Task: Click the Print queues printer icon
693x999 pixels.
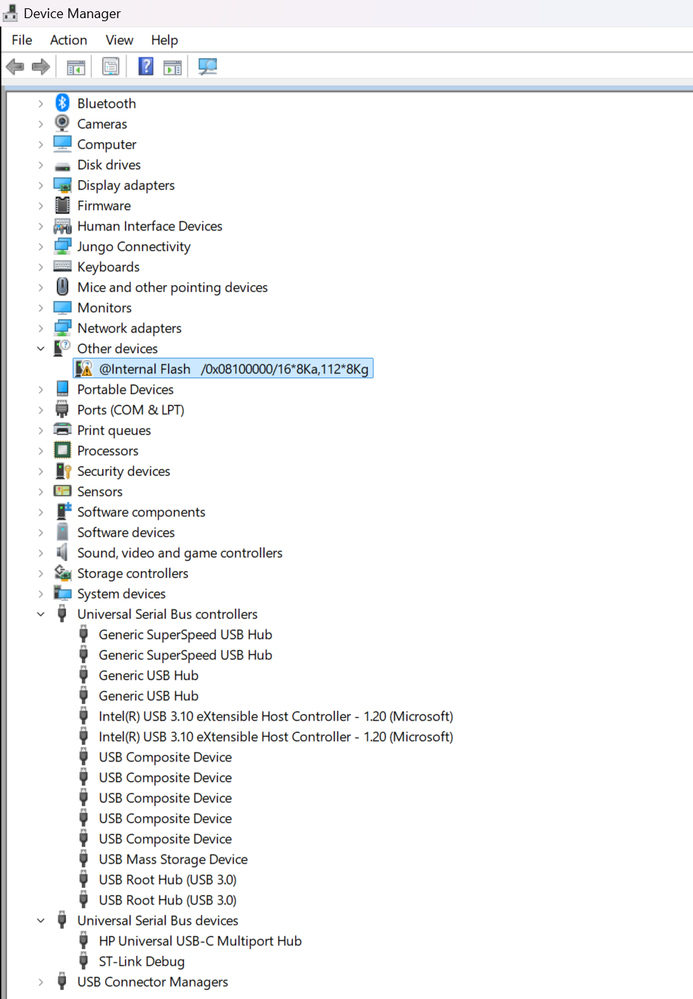Action: [x=62, y=429]
